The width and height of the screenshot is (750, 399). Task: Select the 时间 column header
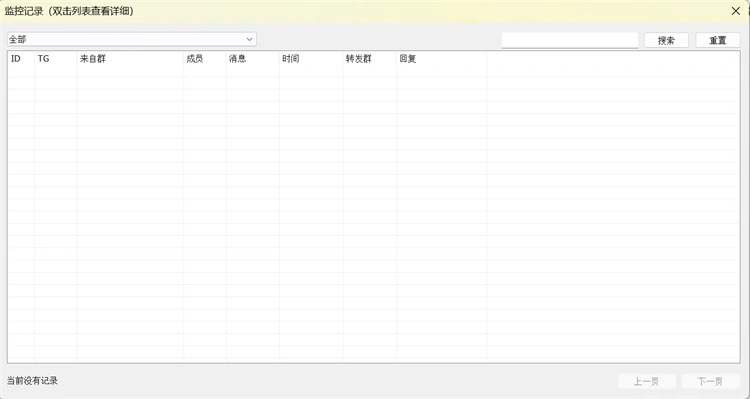(311, 59)
